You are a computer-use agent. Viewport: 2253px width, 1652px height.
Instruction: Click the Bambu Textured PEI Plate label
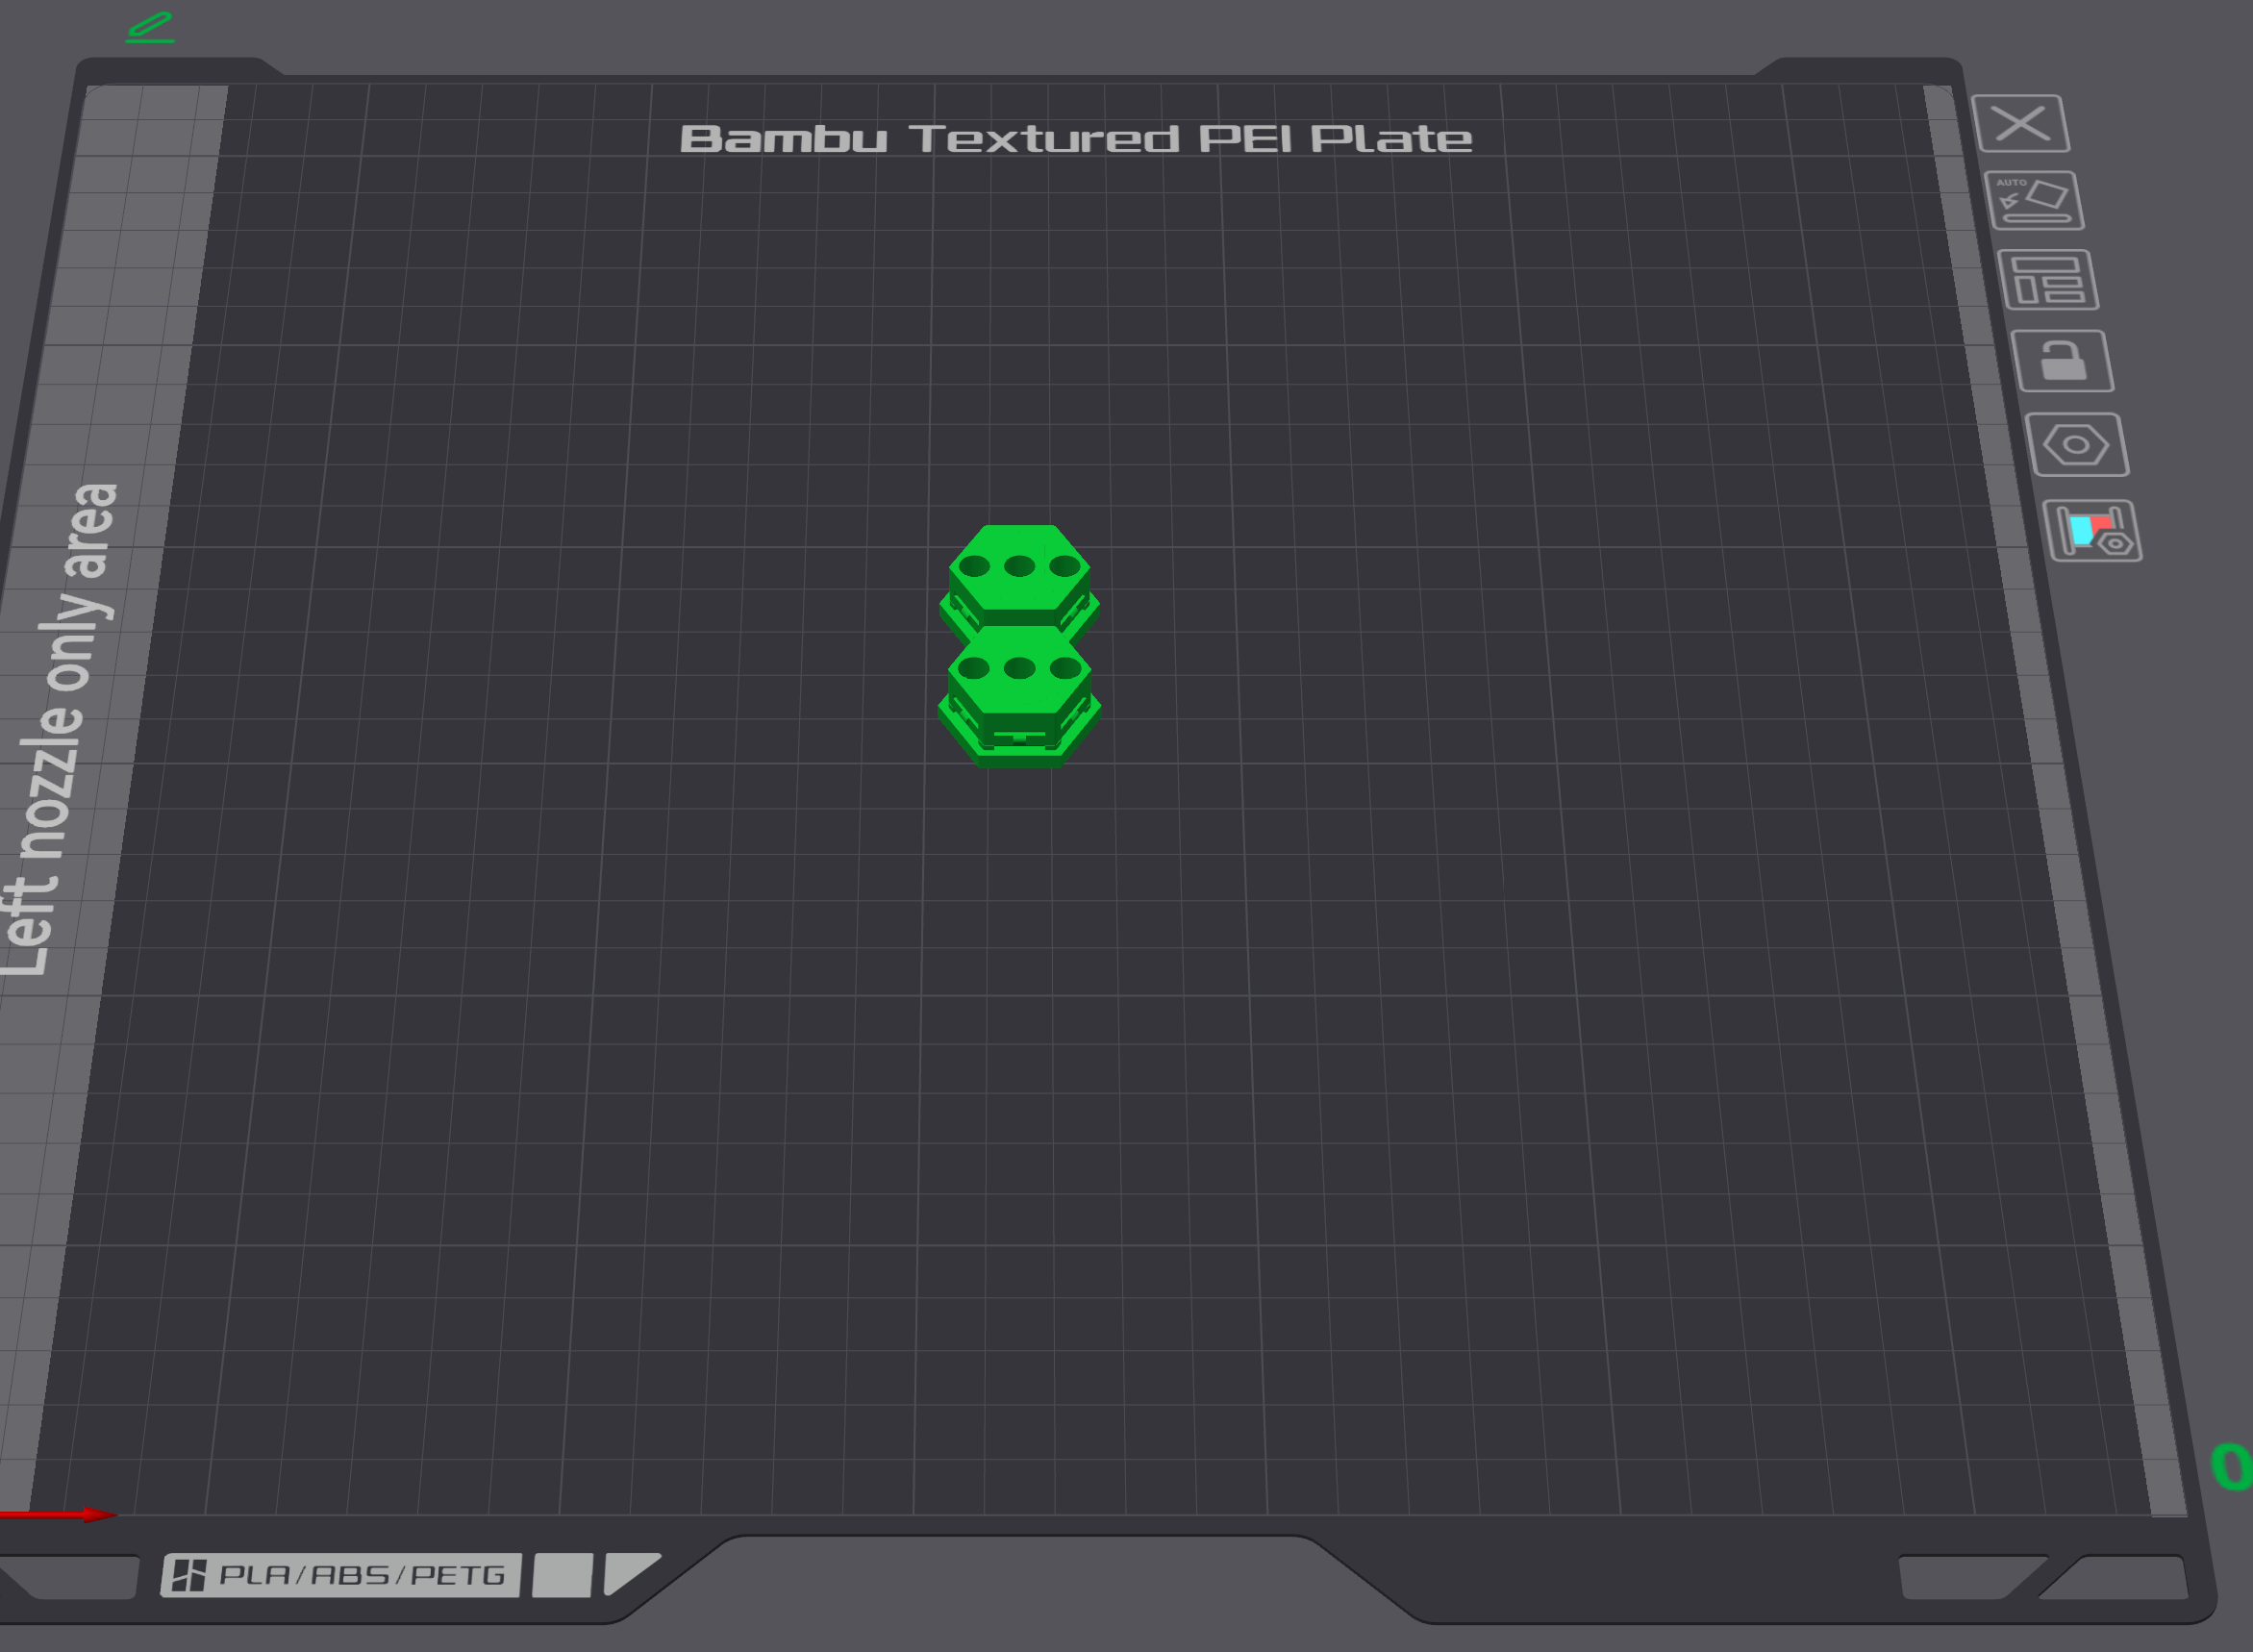pyautogui.click(x=1076, y=139)
